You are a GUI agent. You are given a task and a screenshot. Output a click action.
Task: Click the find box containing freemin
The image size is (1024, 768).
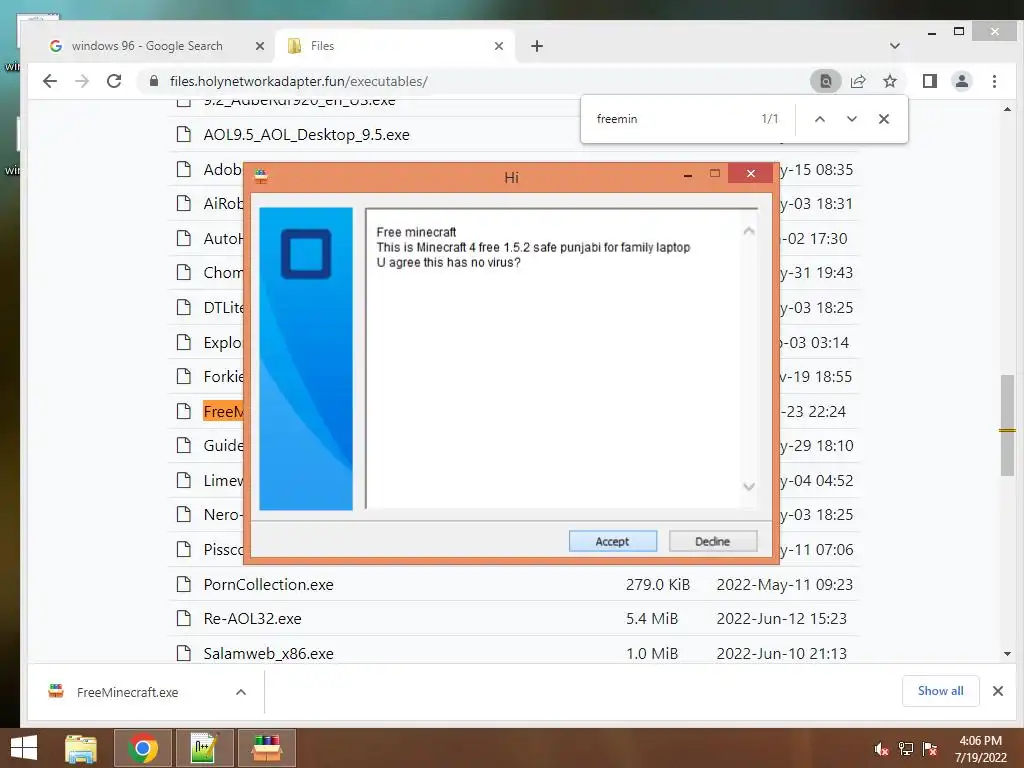673,119
